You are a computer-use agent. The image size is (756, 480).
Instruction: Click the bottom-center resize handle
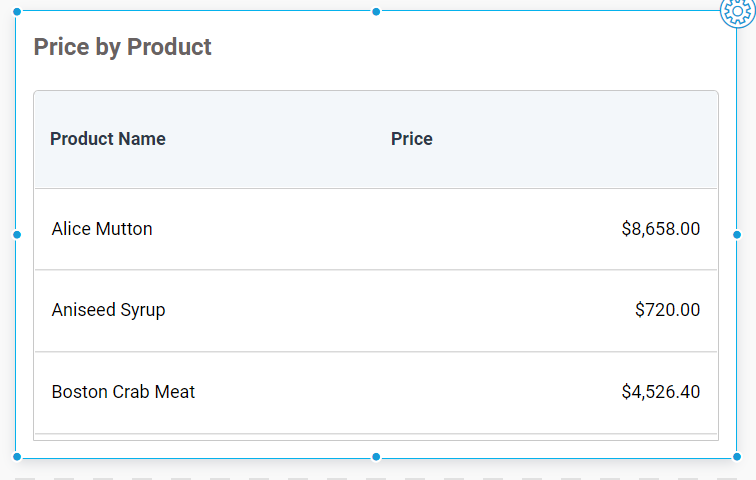tap(376, 457)
